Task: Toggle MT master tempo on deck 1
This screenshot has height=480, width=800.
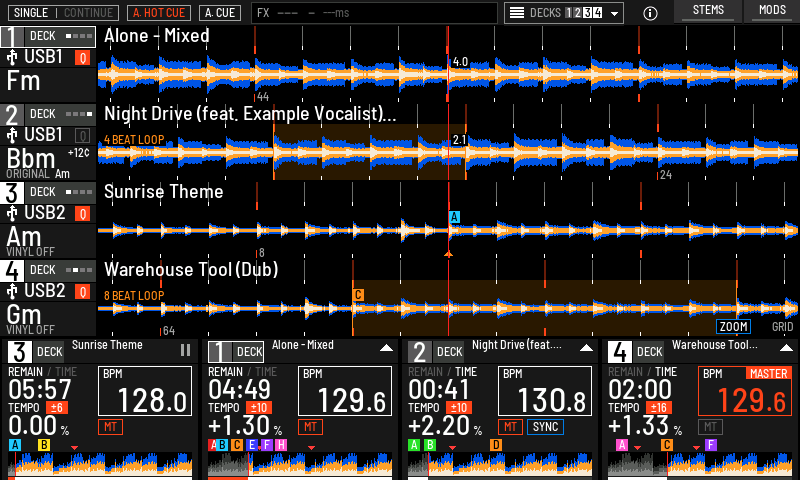Action: pos(310,427)
